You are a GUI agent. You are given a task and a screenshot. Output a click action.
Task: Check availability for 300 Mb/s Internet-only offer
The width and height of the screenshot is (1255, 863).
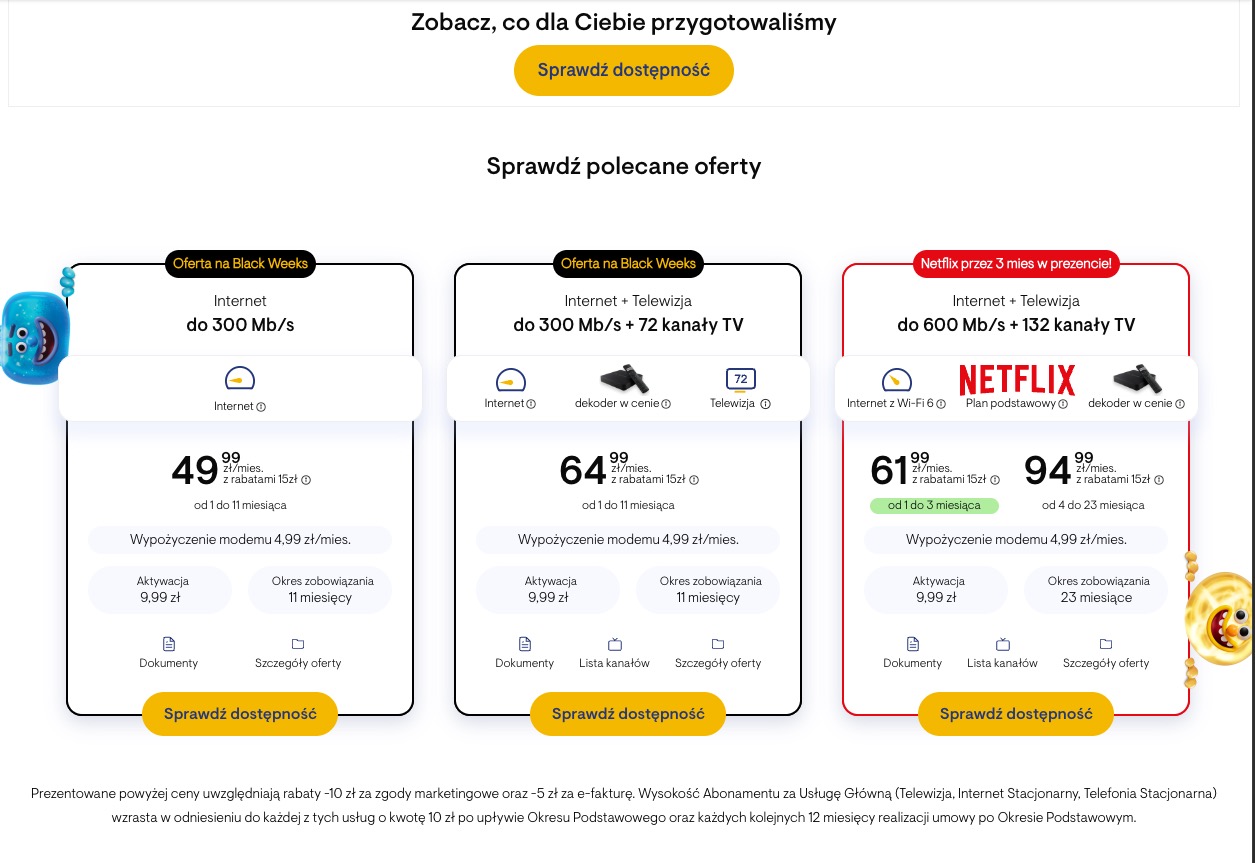point(240,714)
